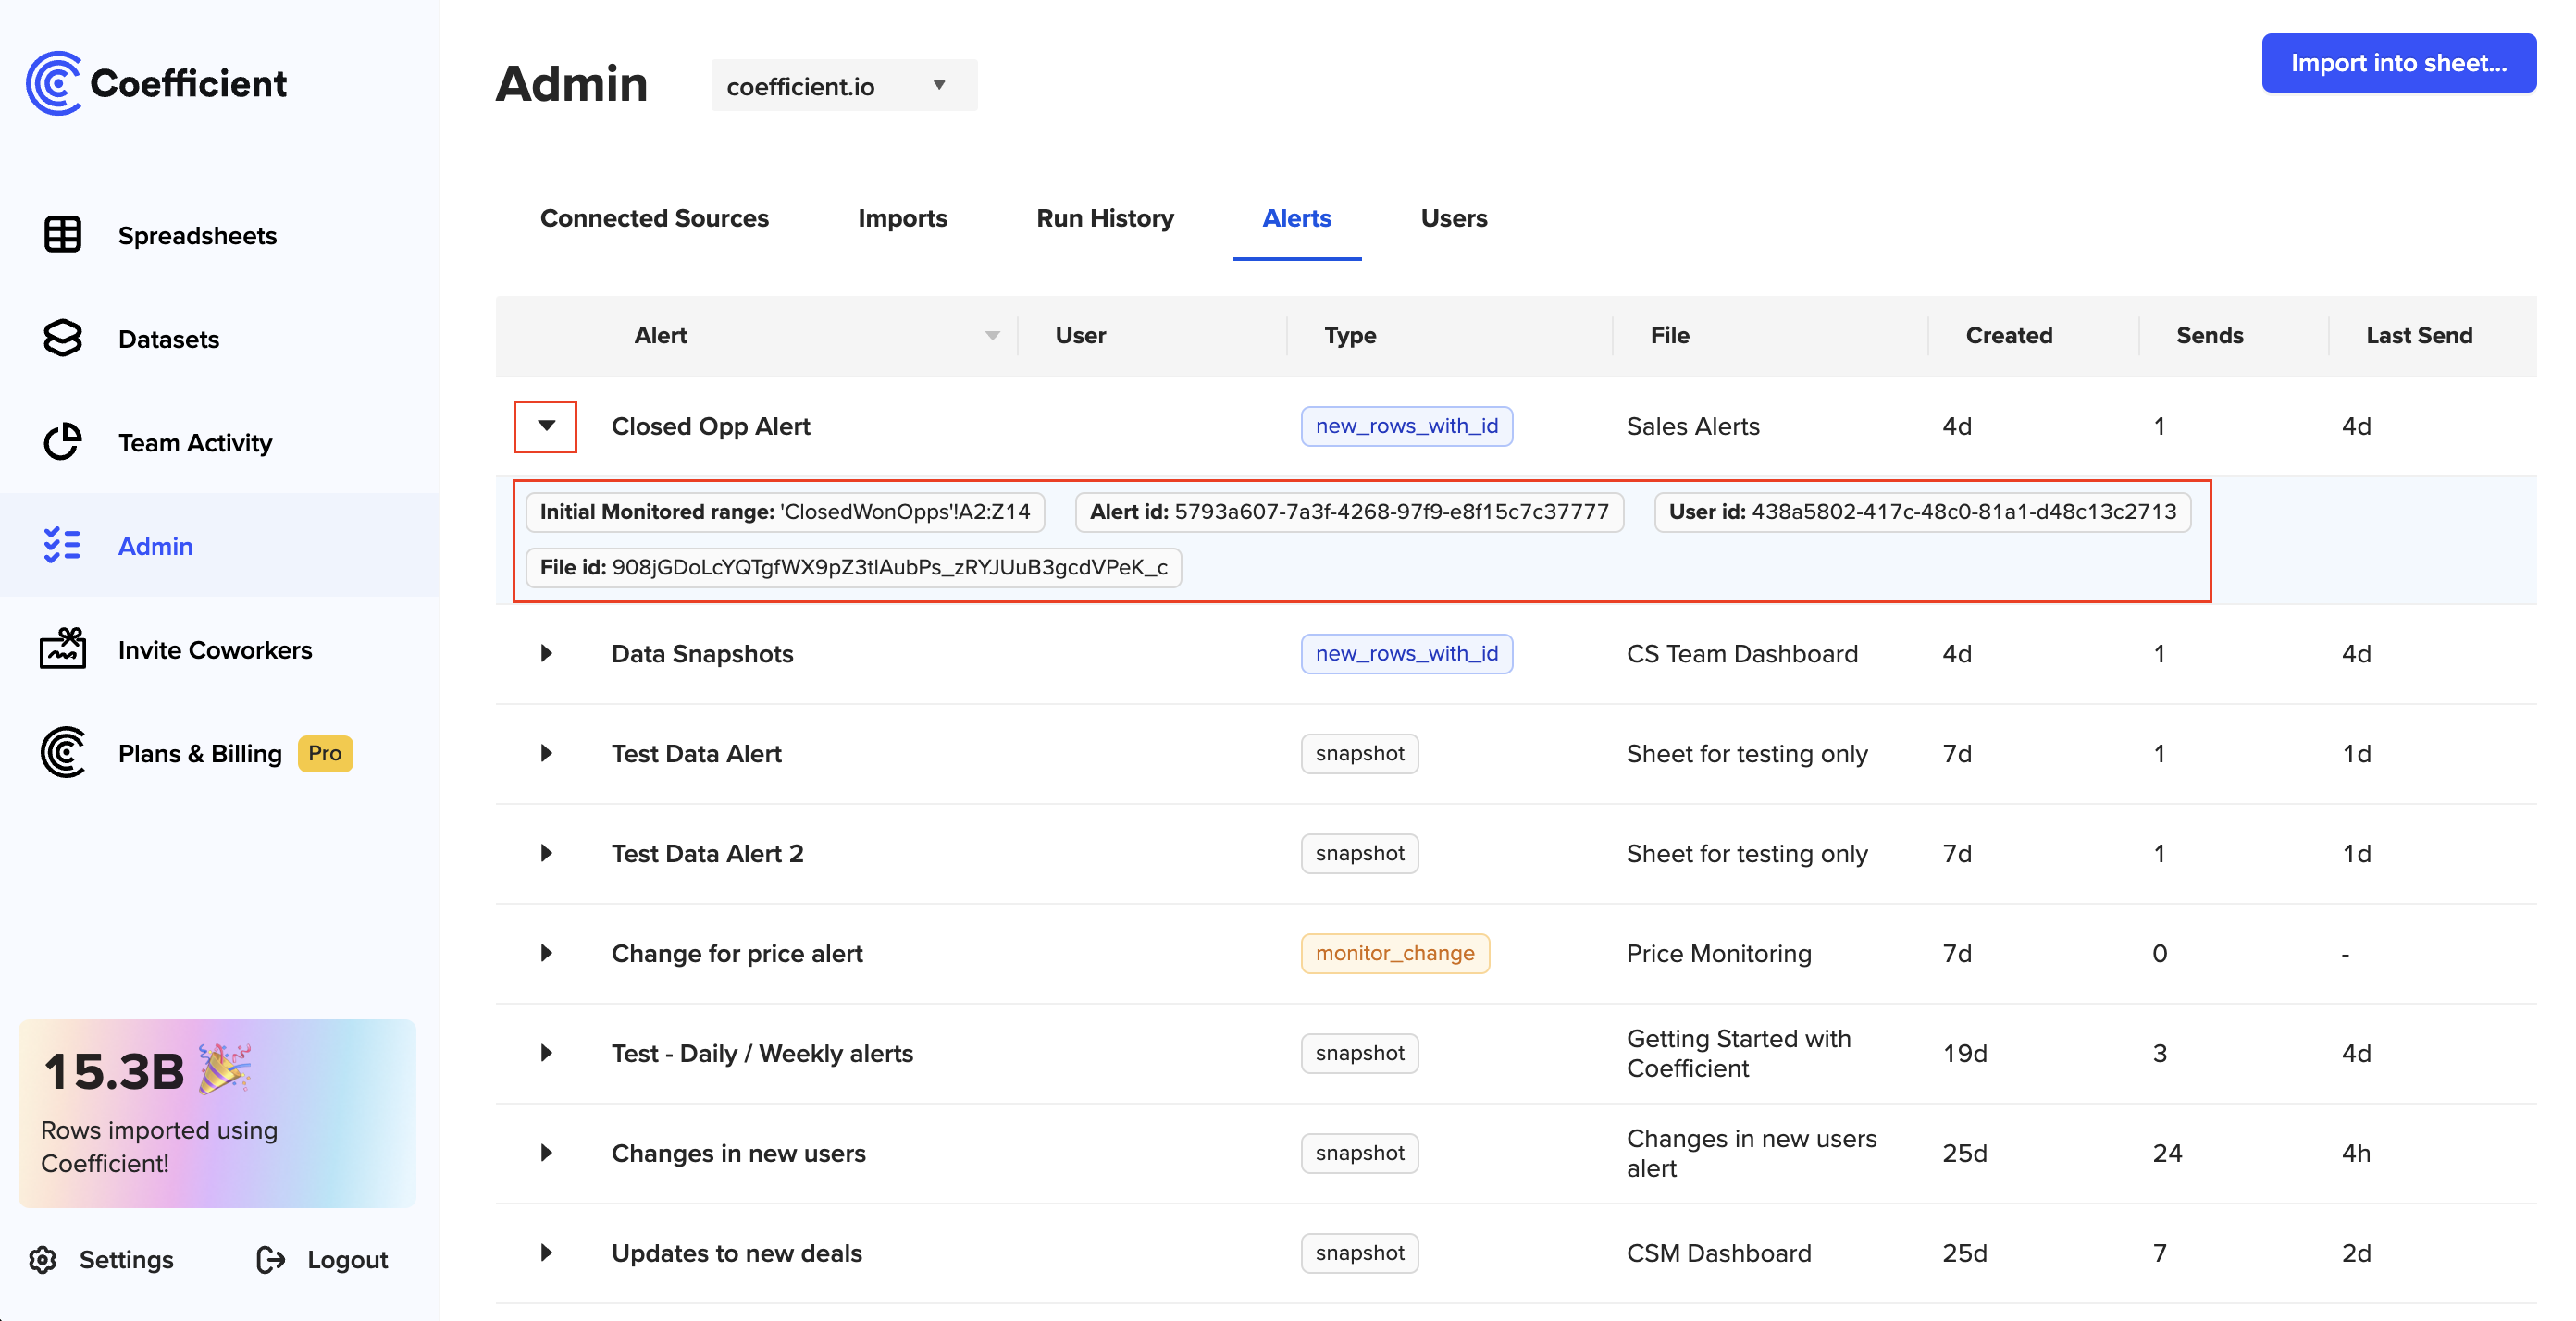Click the monitor_change type tag

pyautogui.click(x=1395, y=954)
